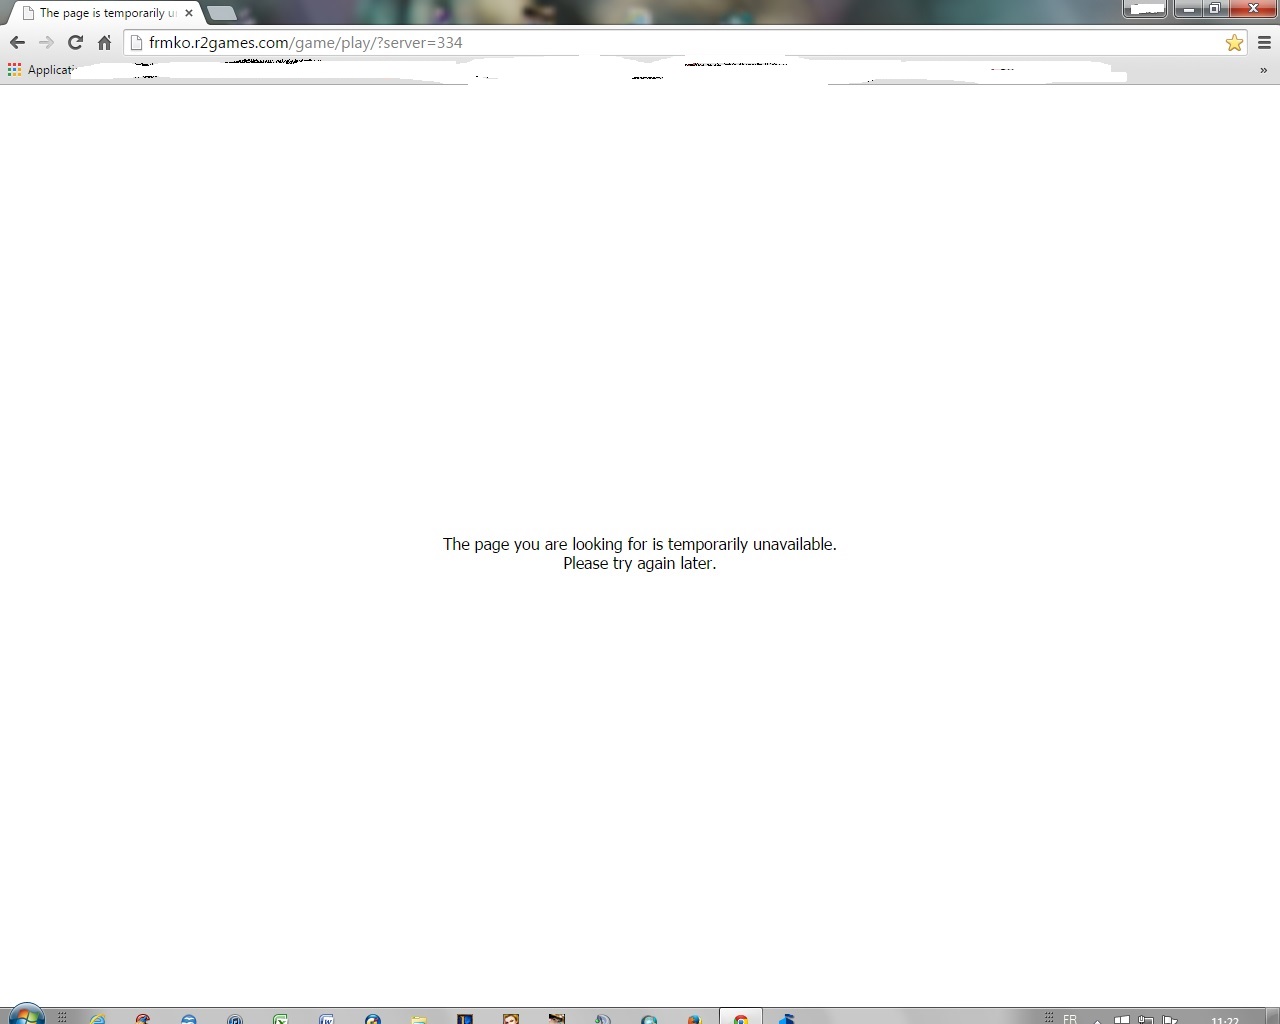Open the Windows Start menu
This screenshot has height=1024, width=1280.
pos(26,1016)
